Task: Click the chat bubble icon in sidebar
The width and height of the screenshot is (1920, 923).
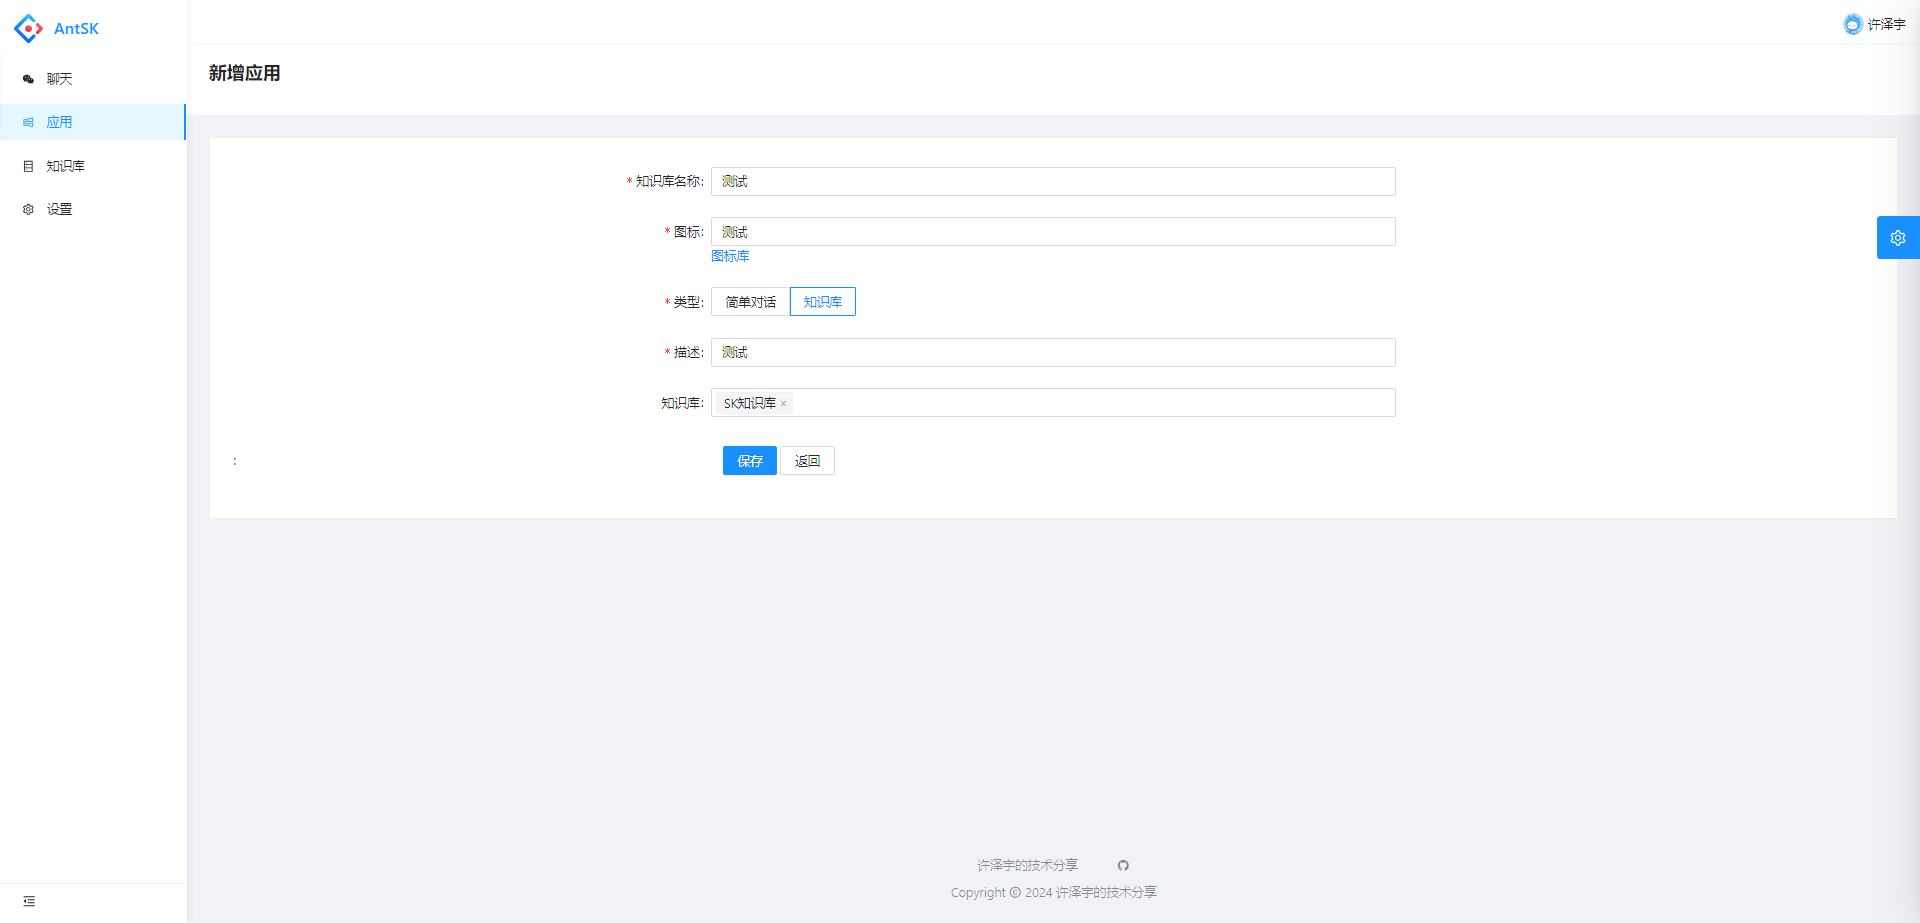Action: point(28,79)
